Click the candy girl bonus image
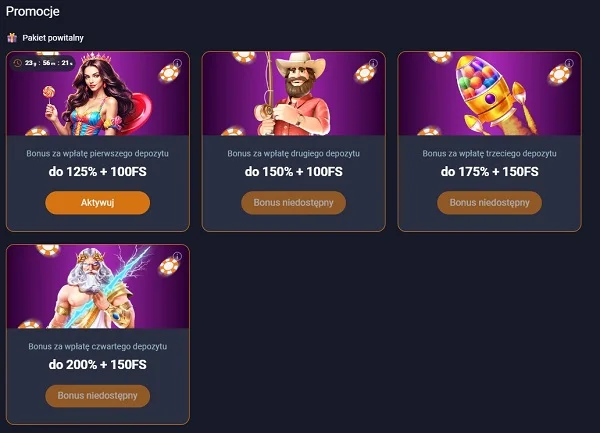Screen dimensions: 600x433 point(97,93)
